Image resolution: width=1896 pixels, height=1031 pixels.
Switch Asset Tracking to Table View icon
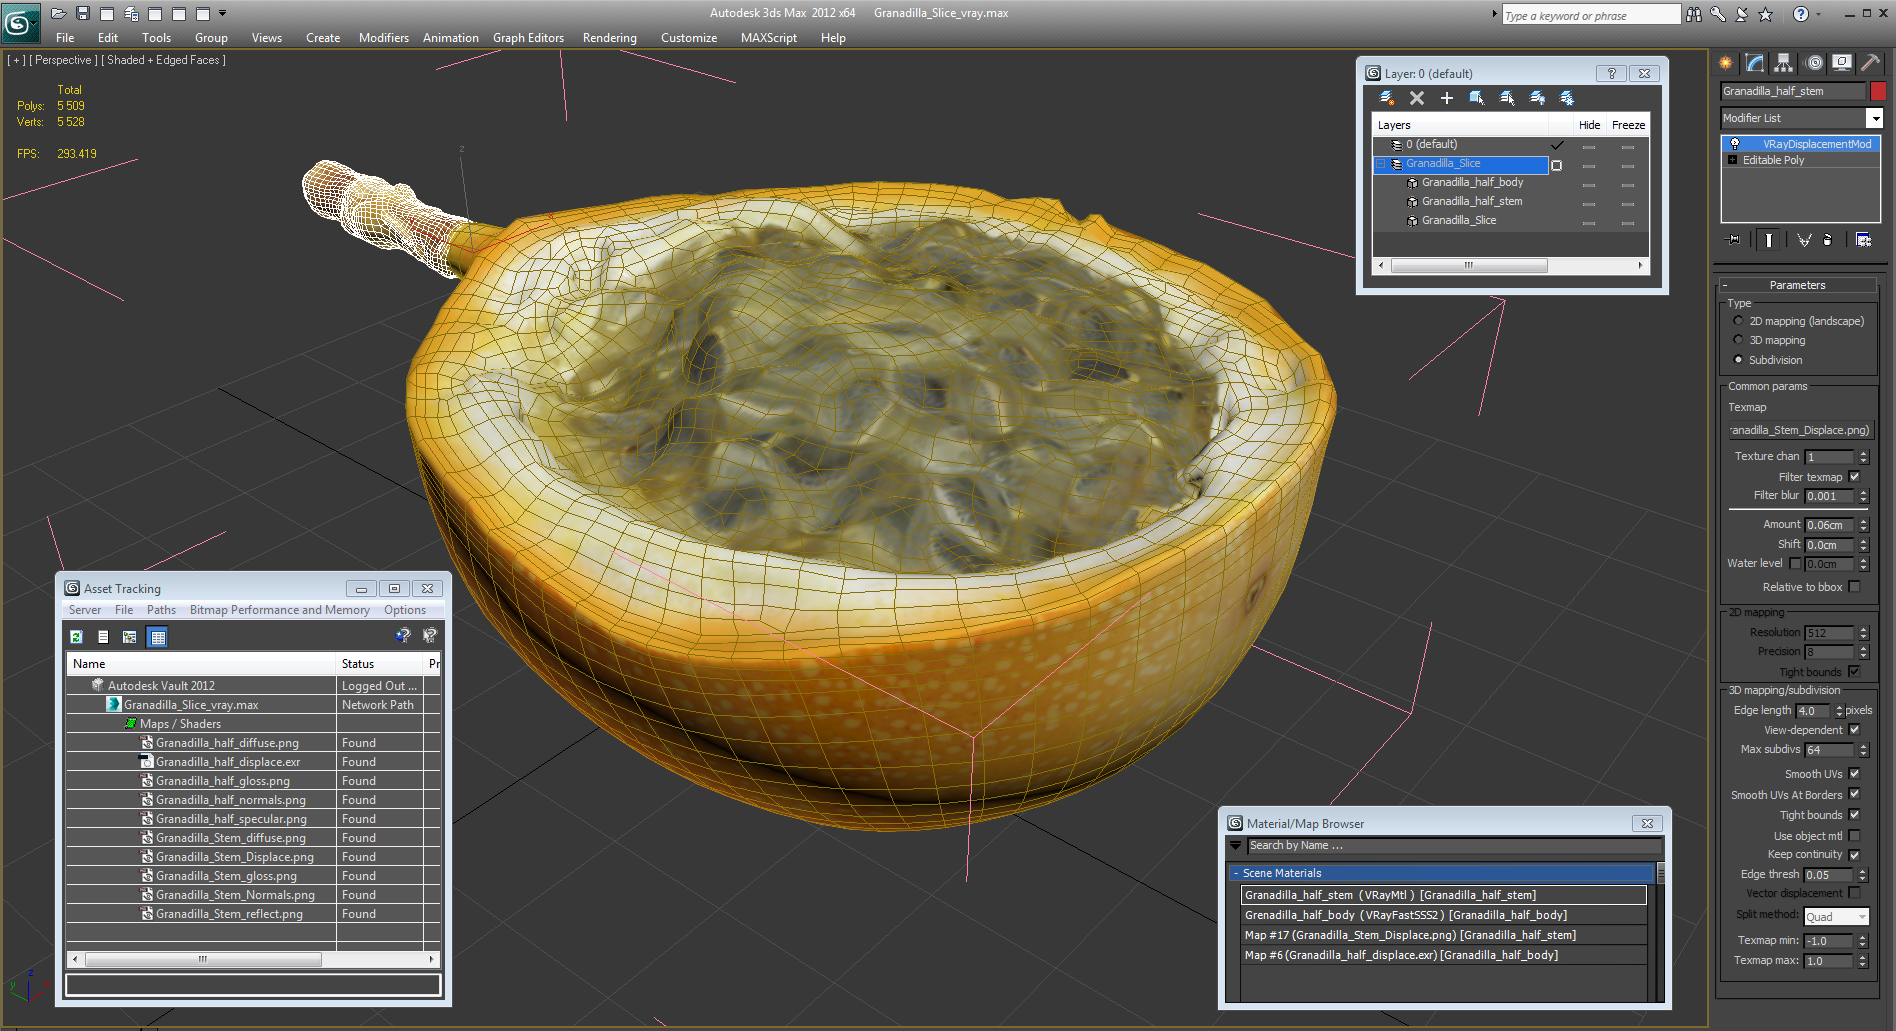click(157, 637)
